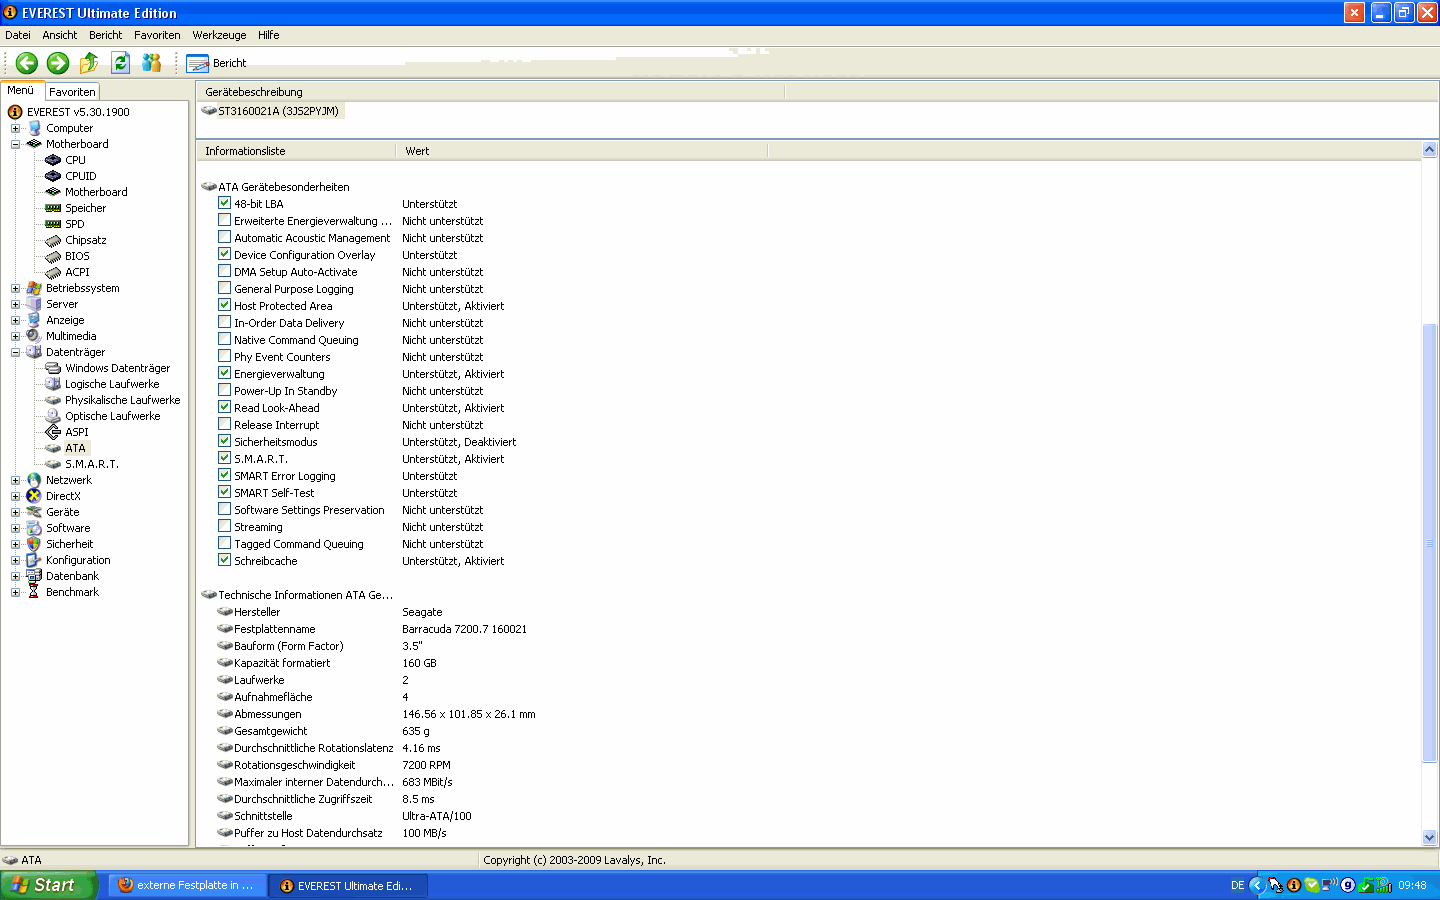Click the scroll down arrow of info list
Viewport: 1440px width, 900px height.
(1429, 837)
